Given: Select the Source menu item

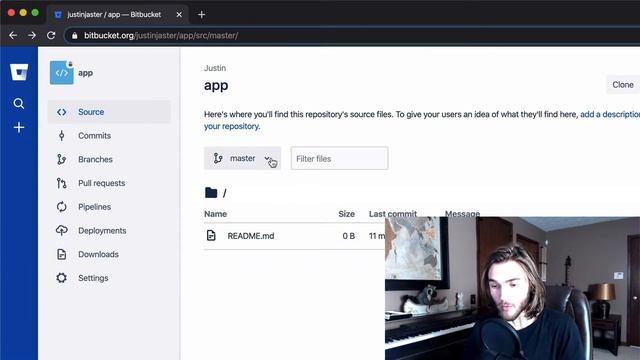Looking at the screenshot, I should click(109, 112).
